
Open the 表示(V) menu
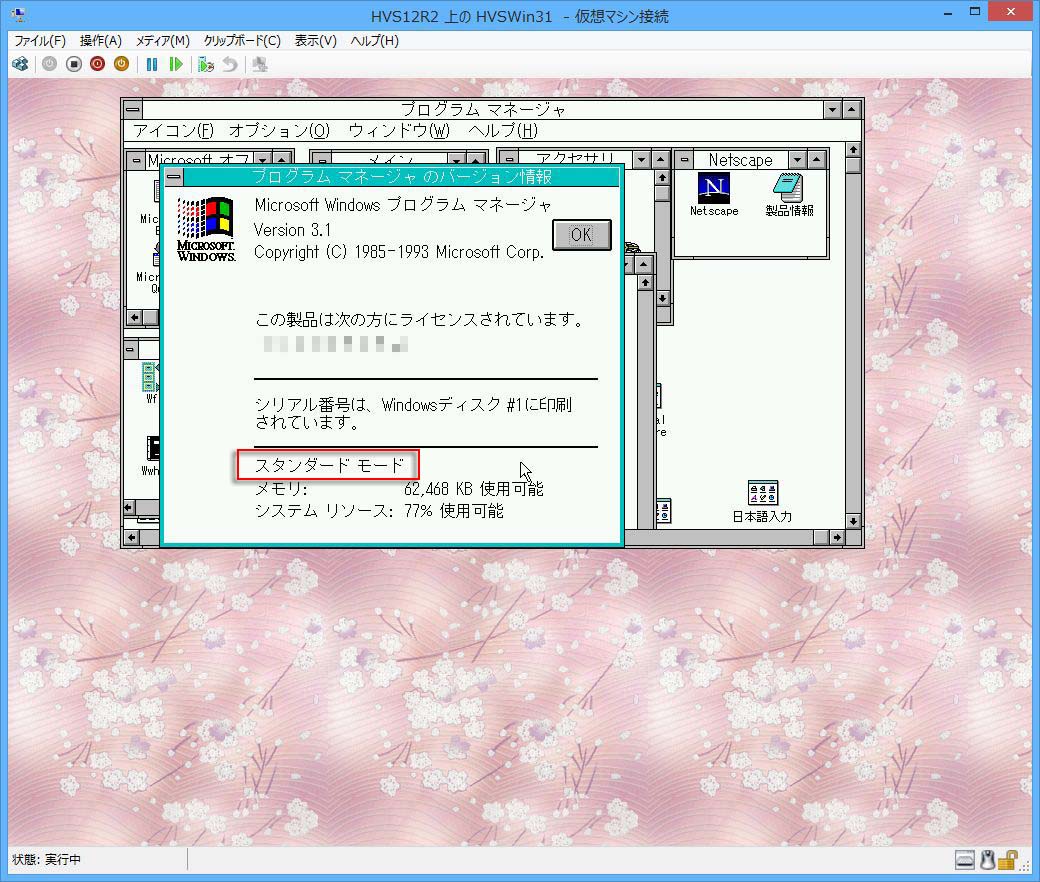pyautogui.click(x=316, y=41)
